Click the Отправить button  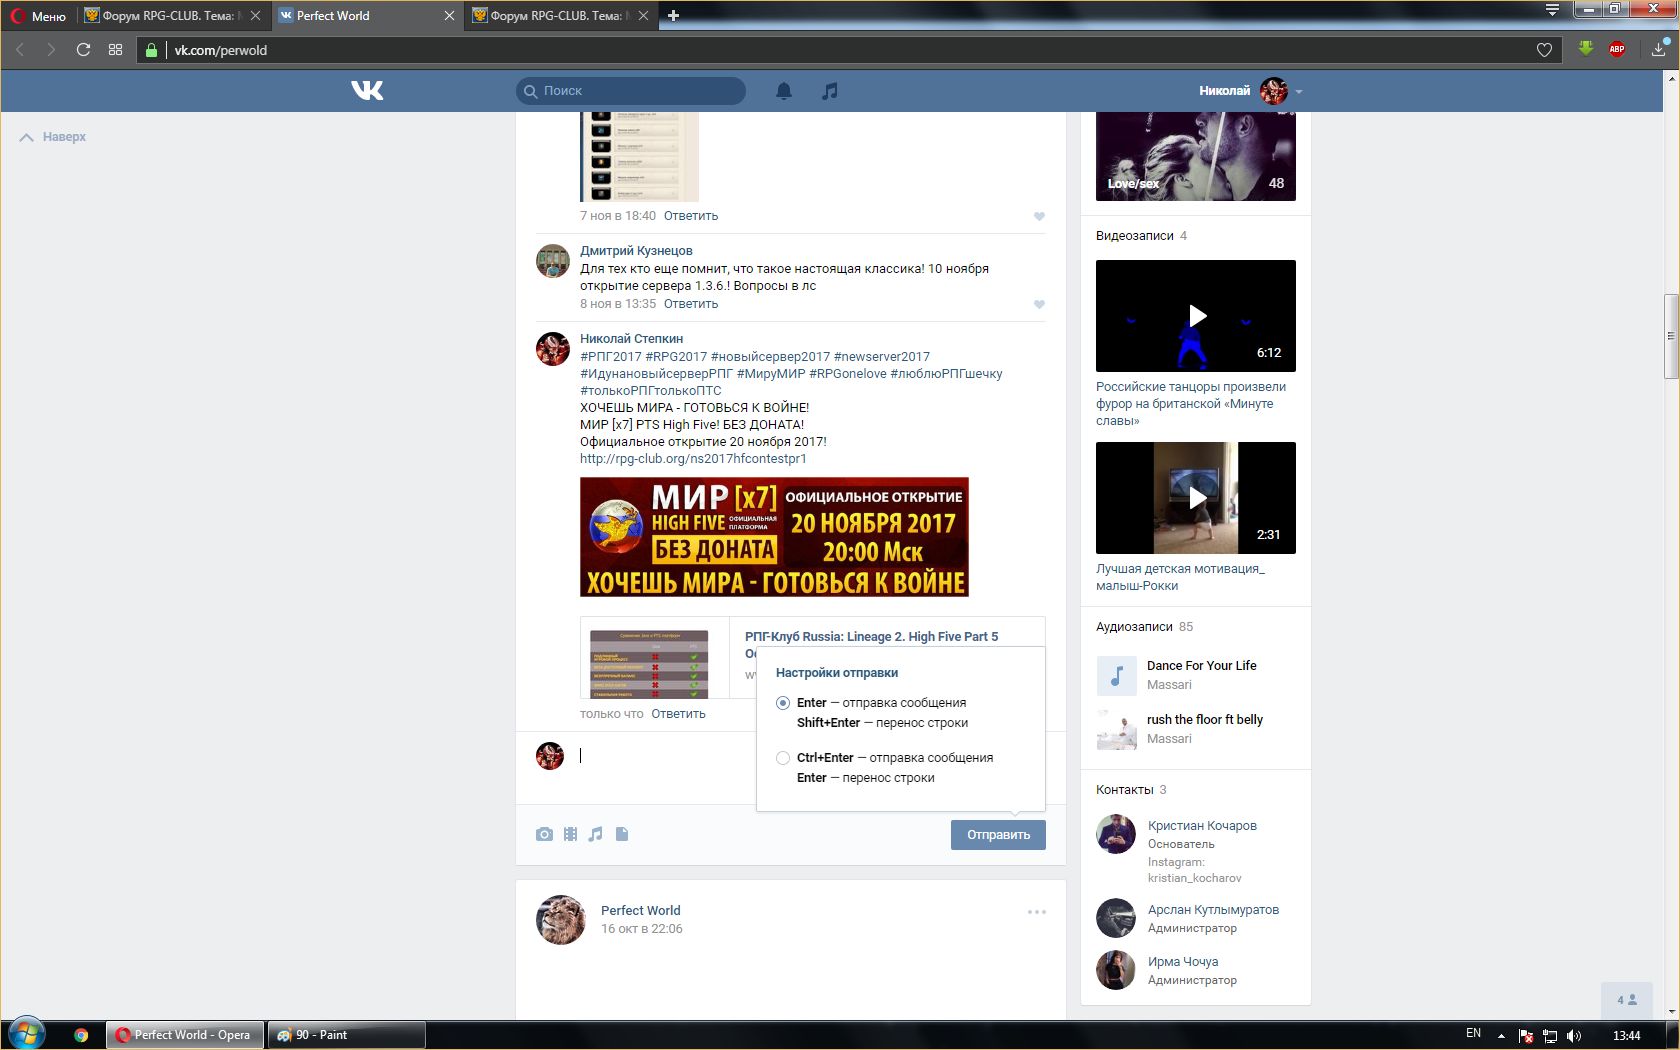point(998,835)
